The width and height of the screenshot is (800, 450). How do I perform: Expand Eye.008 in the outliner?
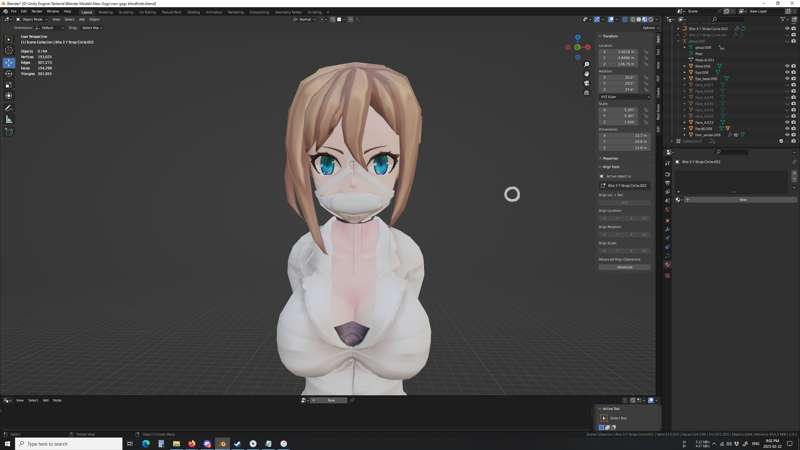click(685, 72)
